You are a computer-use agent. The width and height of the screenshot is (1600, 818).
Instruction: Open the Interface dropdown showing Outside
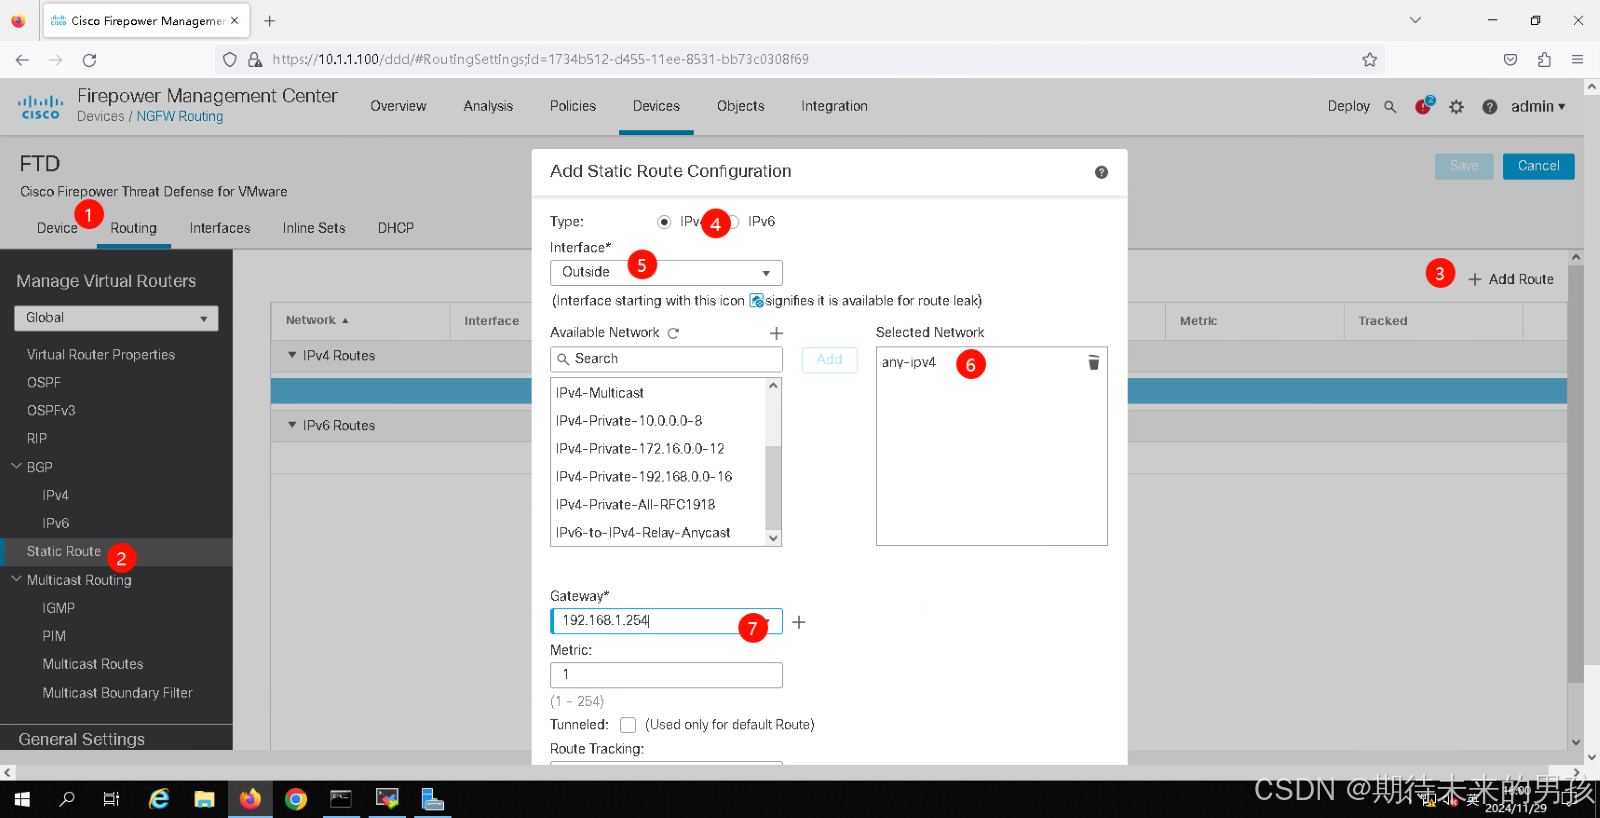[x=666, y=273]
